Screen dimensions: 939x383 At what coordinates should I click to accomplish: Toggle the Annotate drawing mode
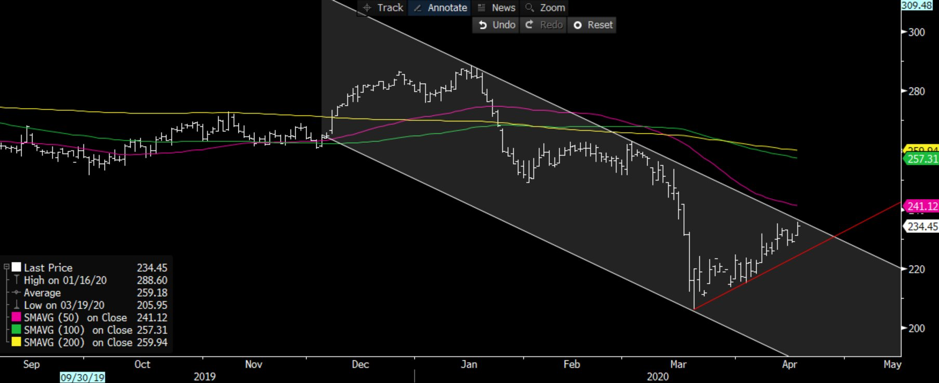[440, 8]
